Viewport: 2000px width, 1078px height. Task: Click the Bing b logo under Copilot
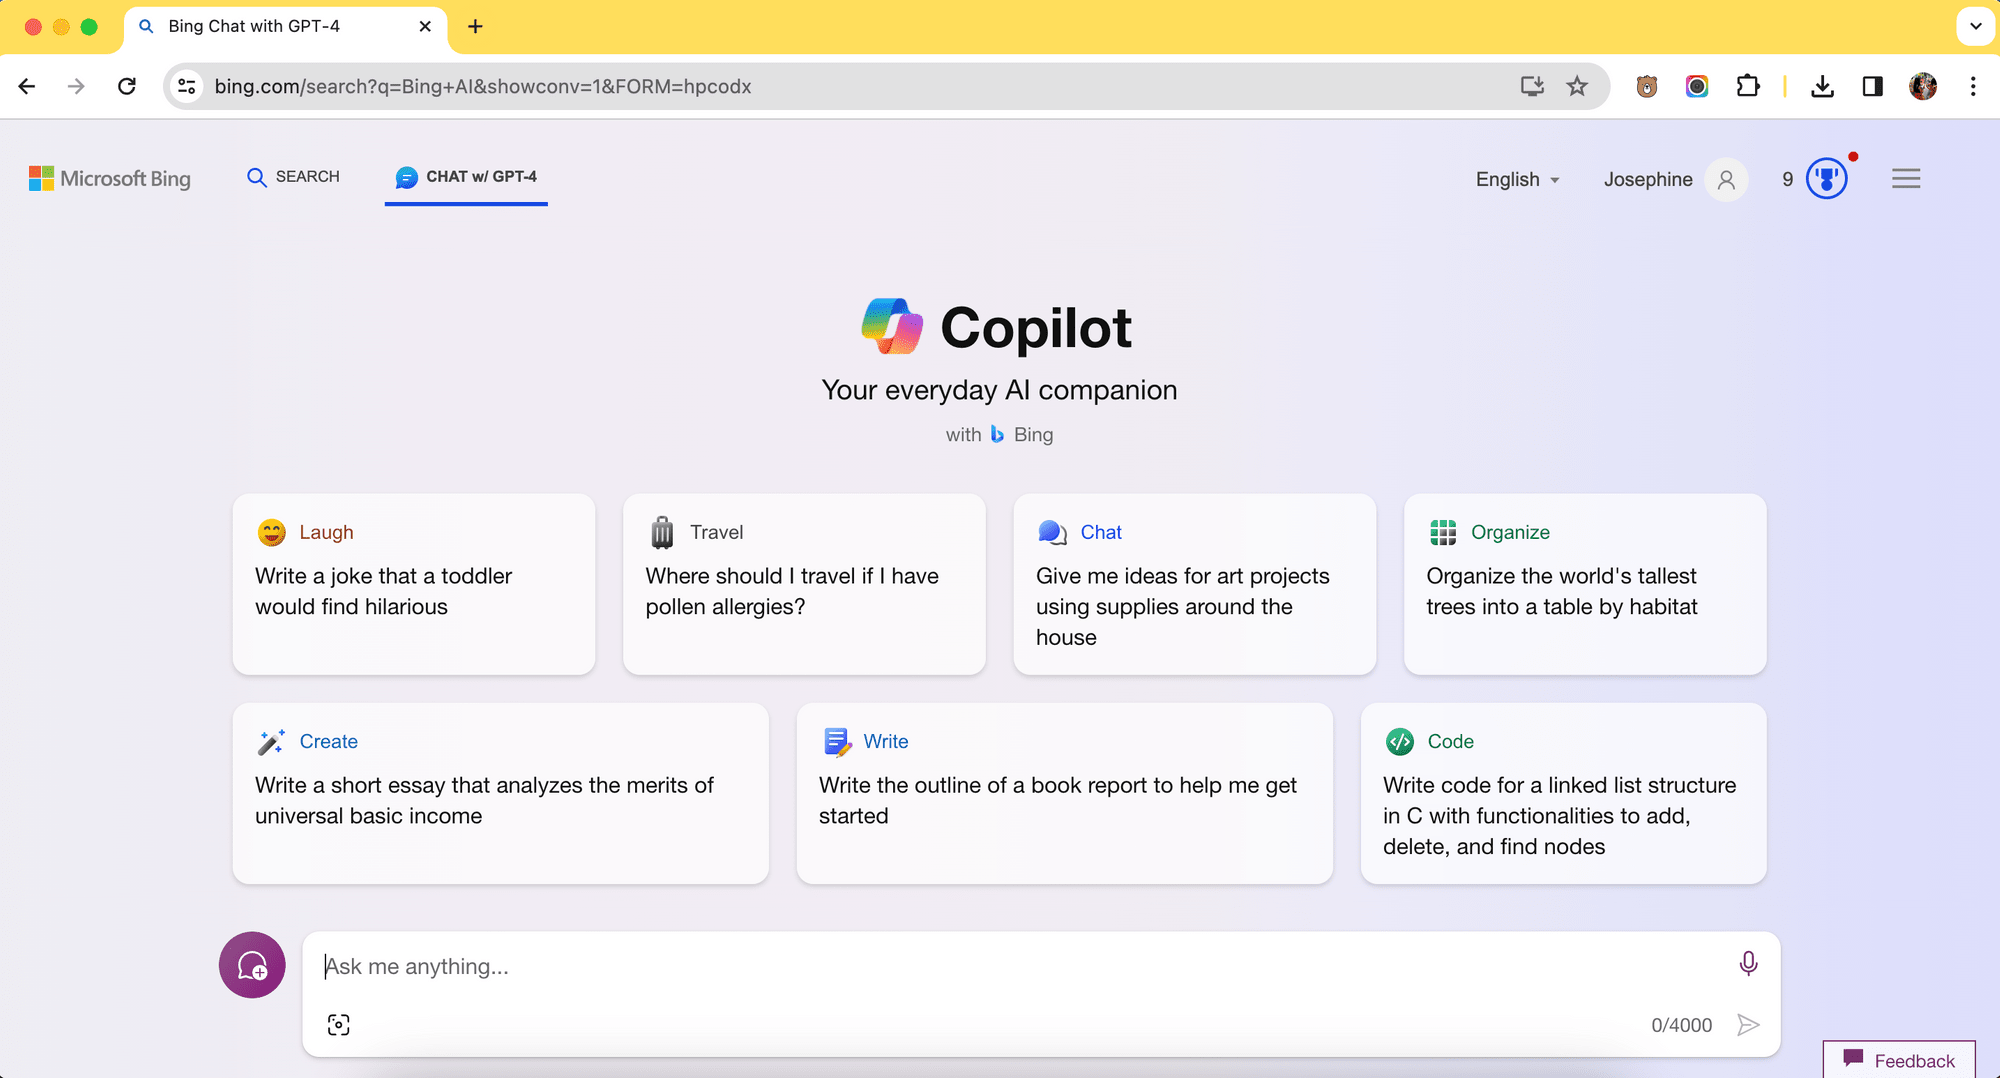pos(997,434)
